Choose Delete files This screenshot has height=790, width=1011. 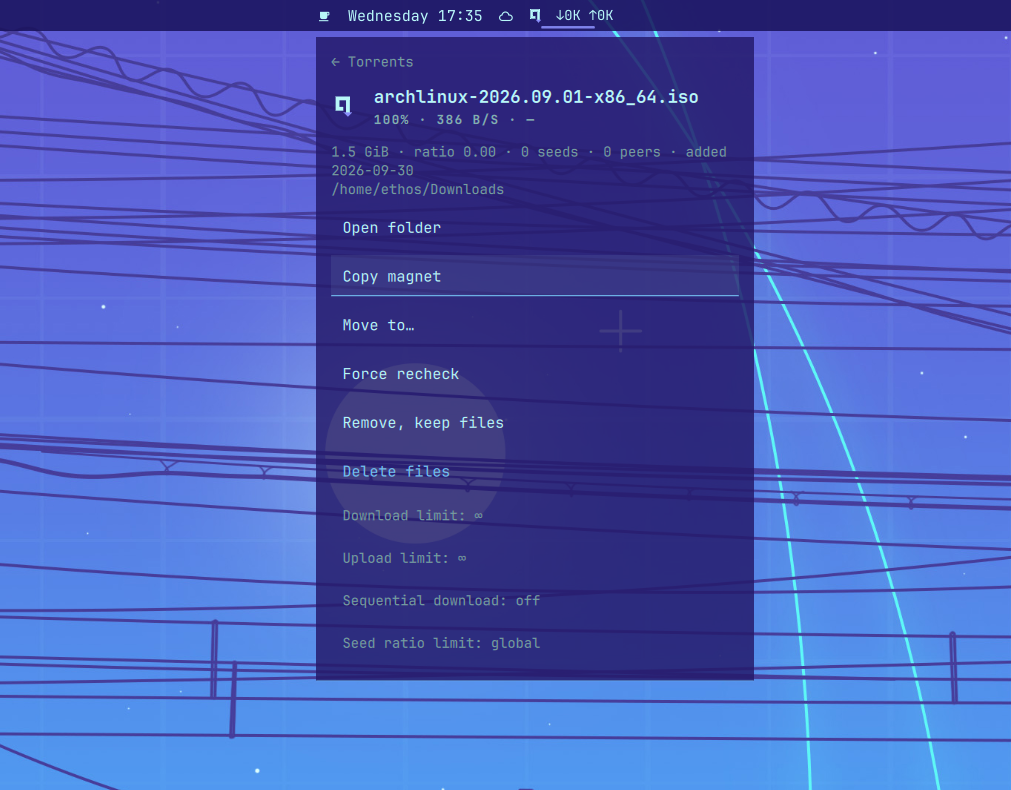pos(535,471)
